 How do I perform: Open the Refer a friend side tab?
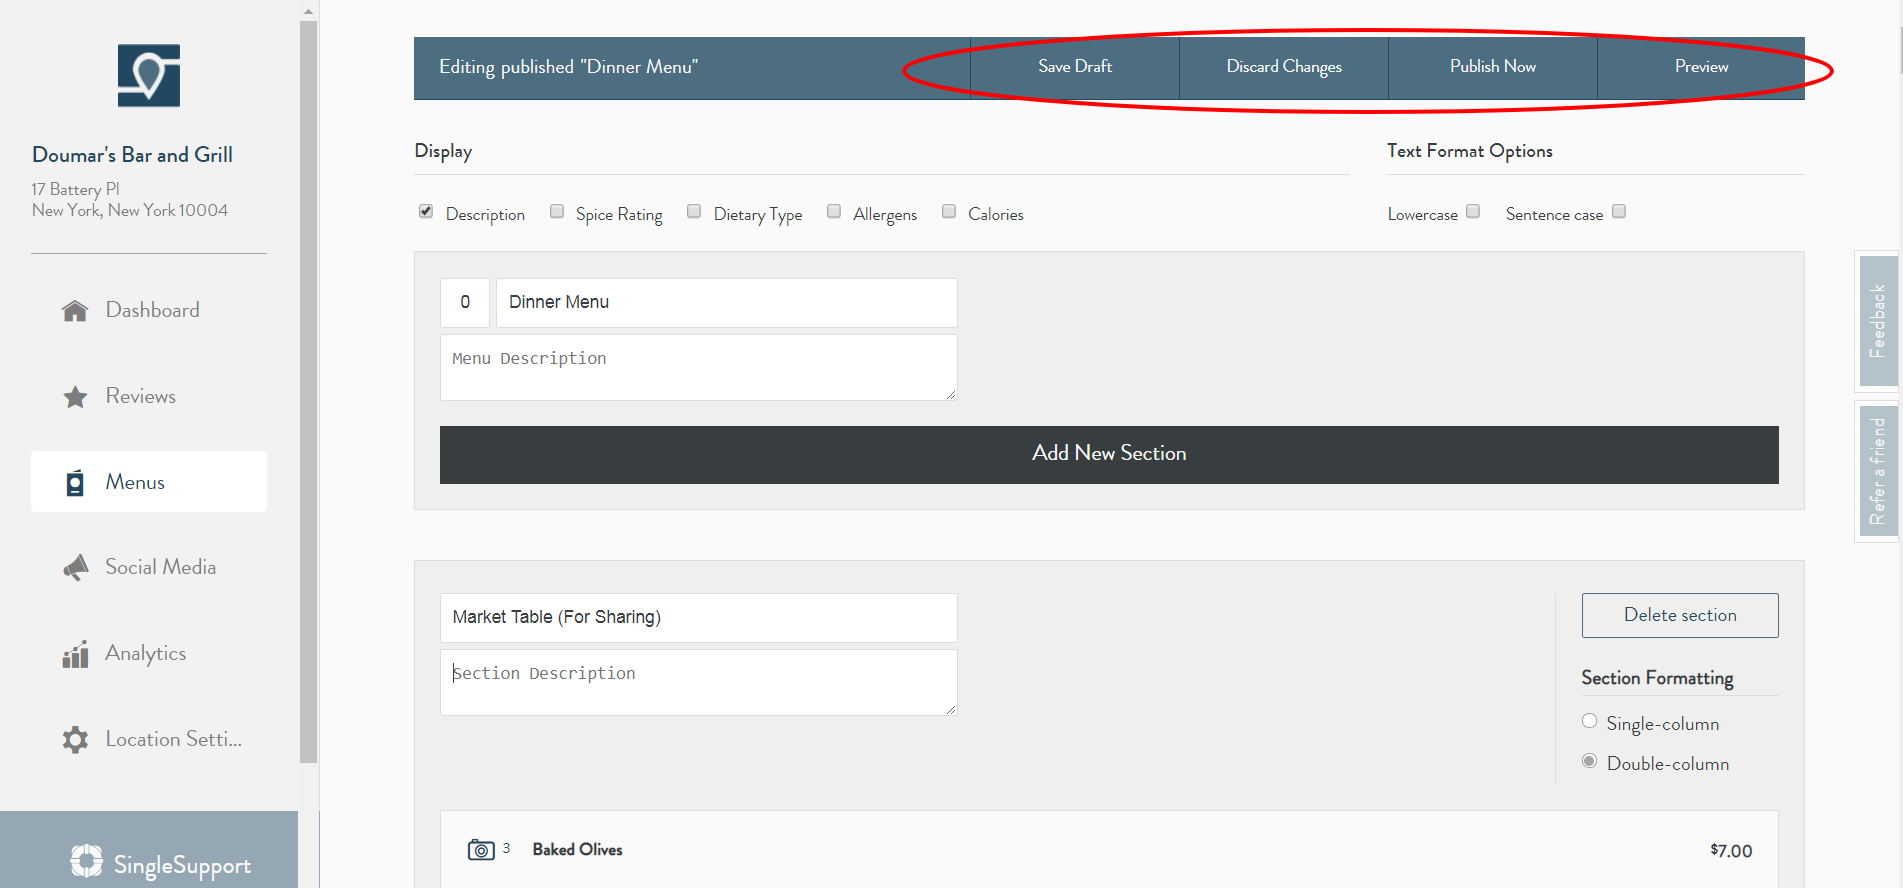1877,471
